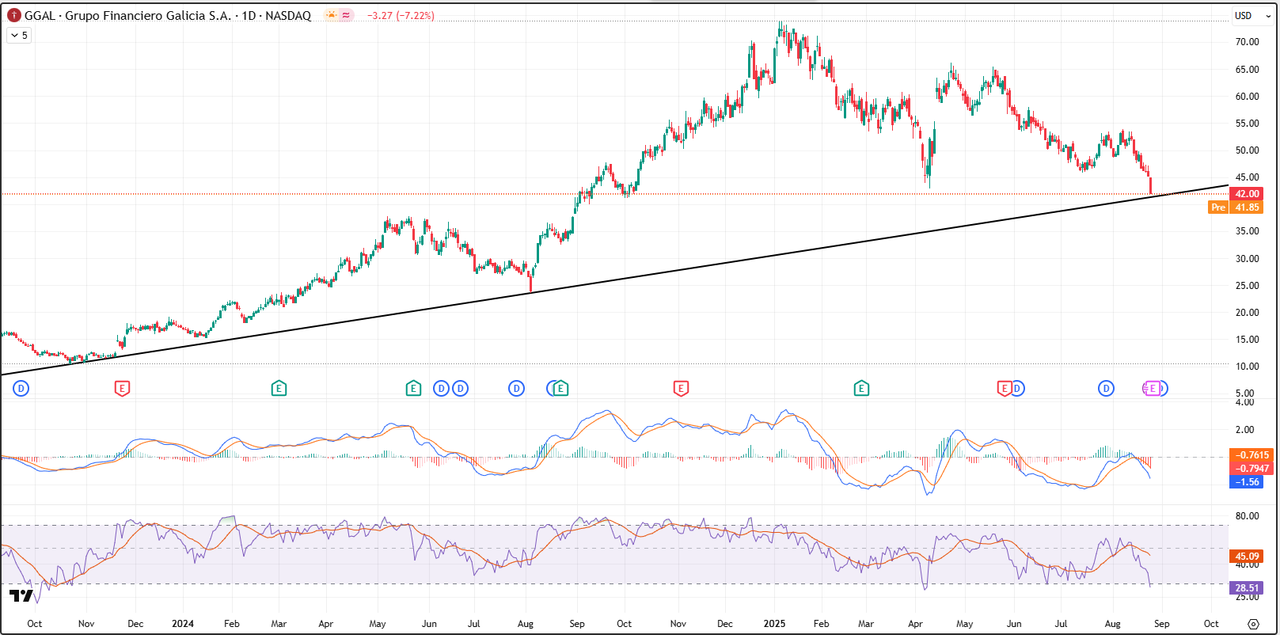
Task: Click the -3.27 (-7.22%) change text
Action: [401, 16]
